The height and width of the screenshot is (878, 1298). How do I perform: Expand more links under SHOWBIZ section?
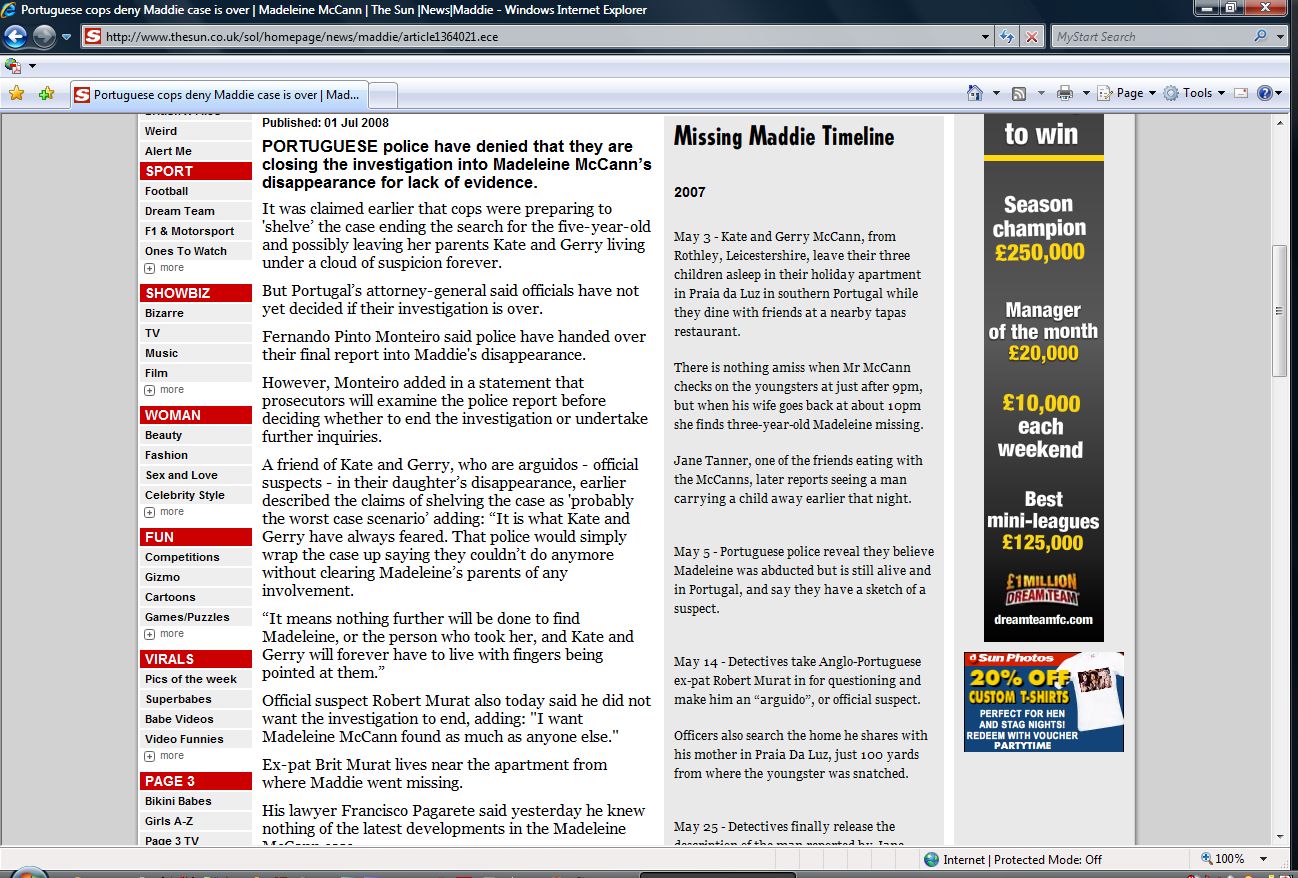click(165, 390)
